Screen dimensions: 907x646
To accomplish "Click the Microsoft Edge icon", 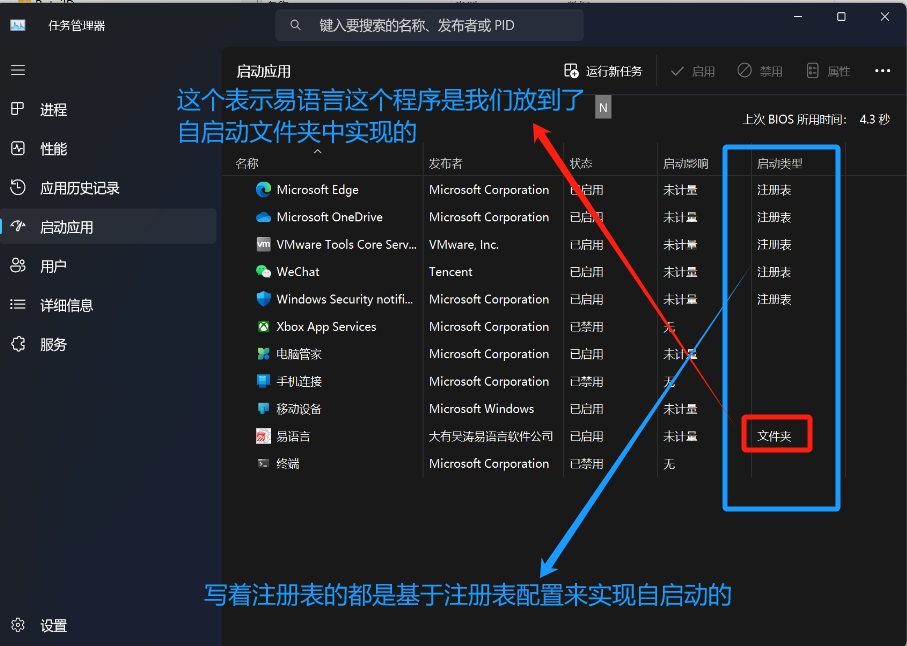I will 263,189.
